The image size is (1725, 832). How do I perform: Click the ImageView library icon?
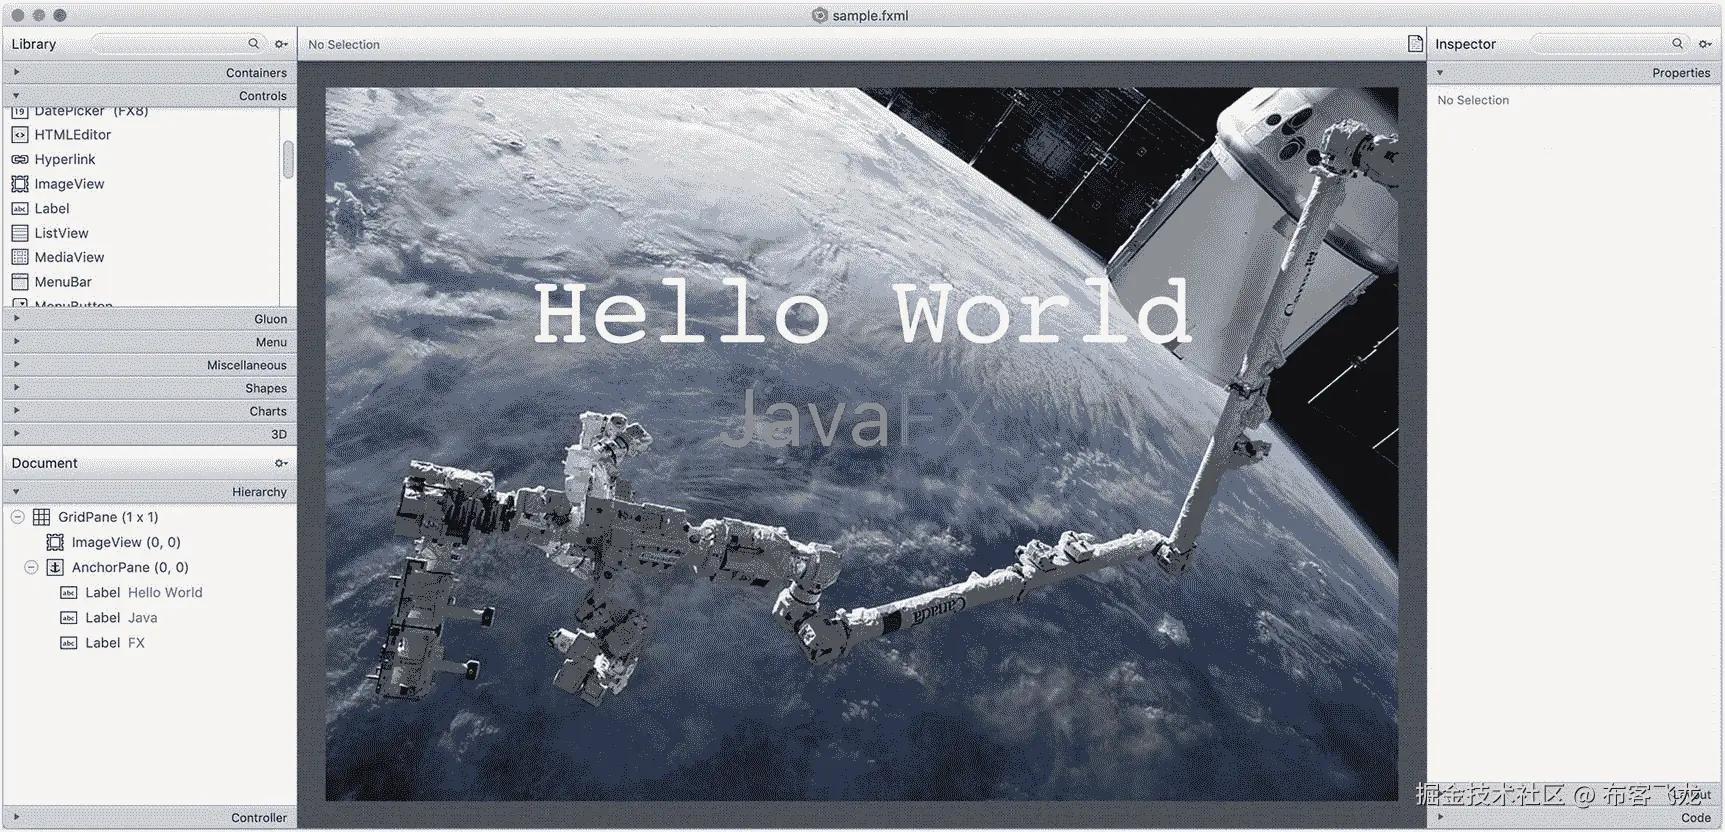20,184
